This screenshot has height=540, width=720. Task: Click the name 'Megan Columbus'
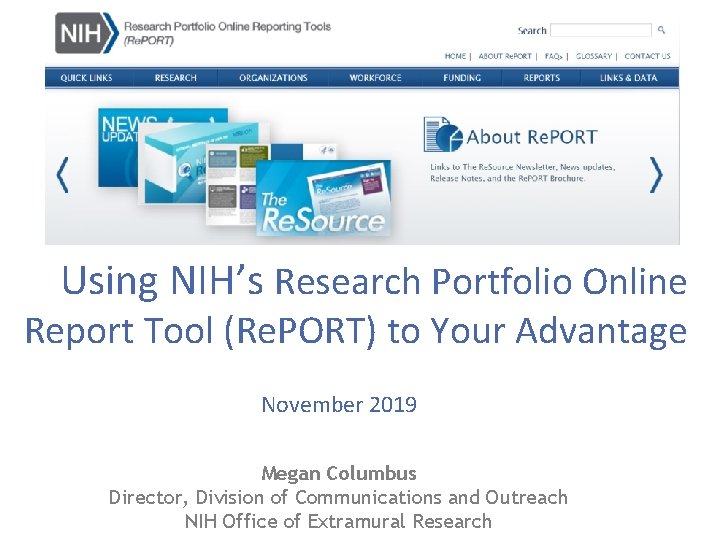pyautogui.click(x=339, y=473)
